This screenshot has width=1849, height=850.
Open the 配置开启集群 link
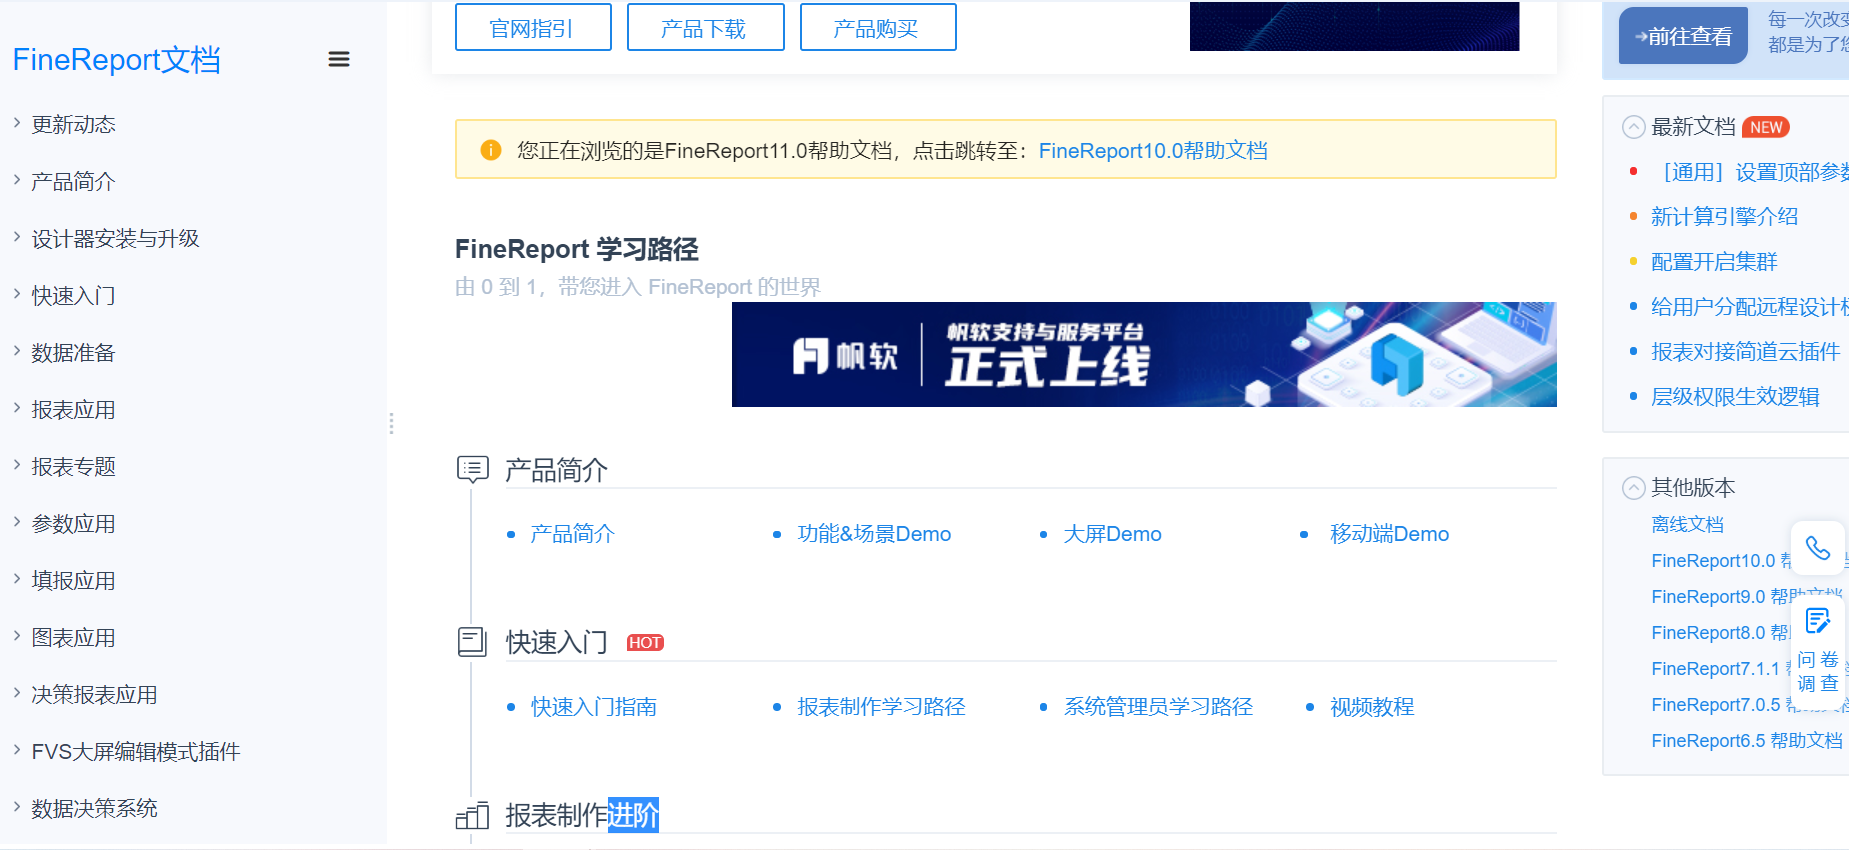(1714, 262)
